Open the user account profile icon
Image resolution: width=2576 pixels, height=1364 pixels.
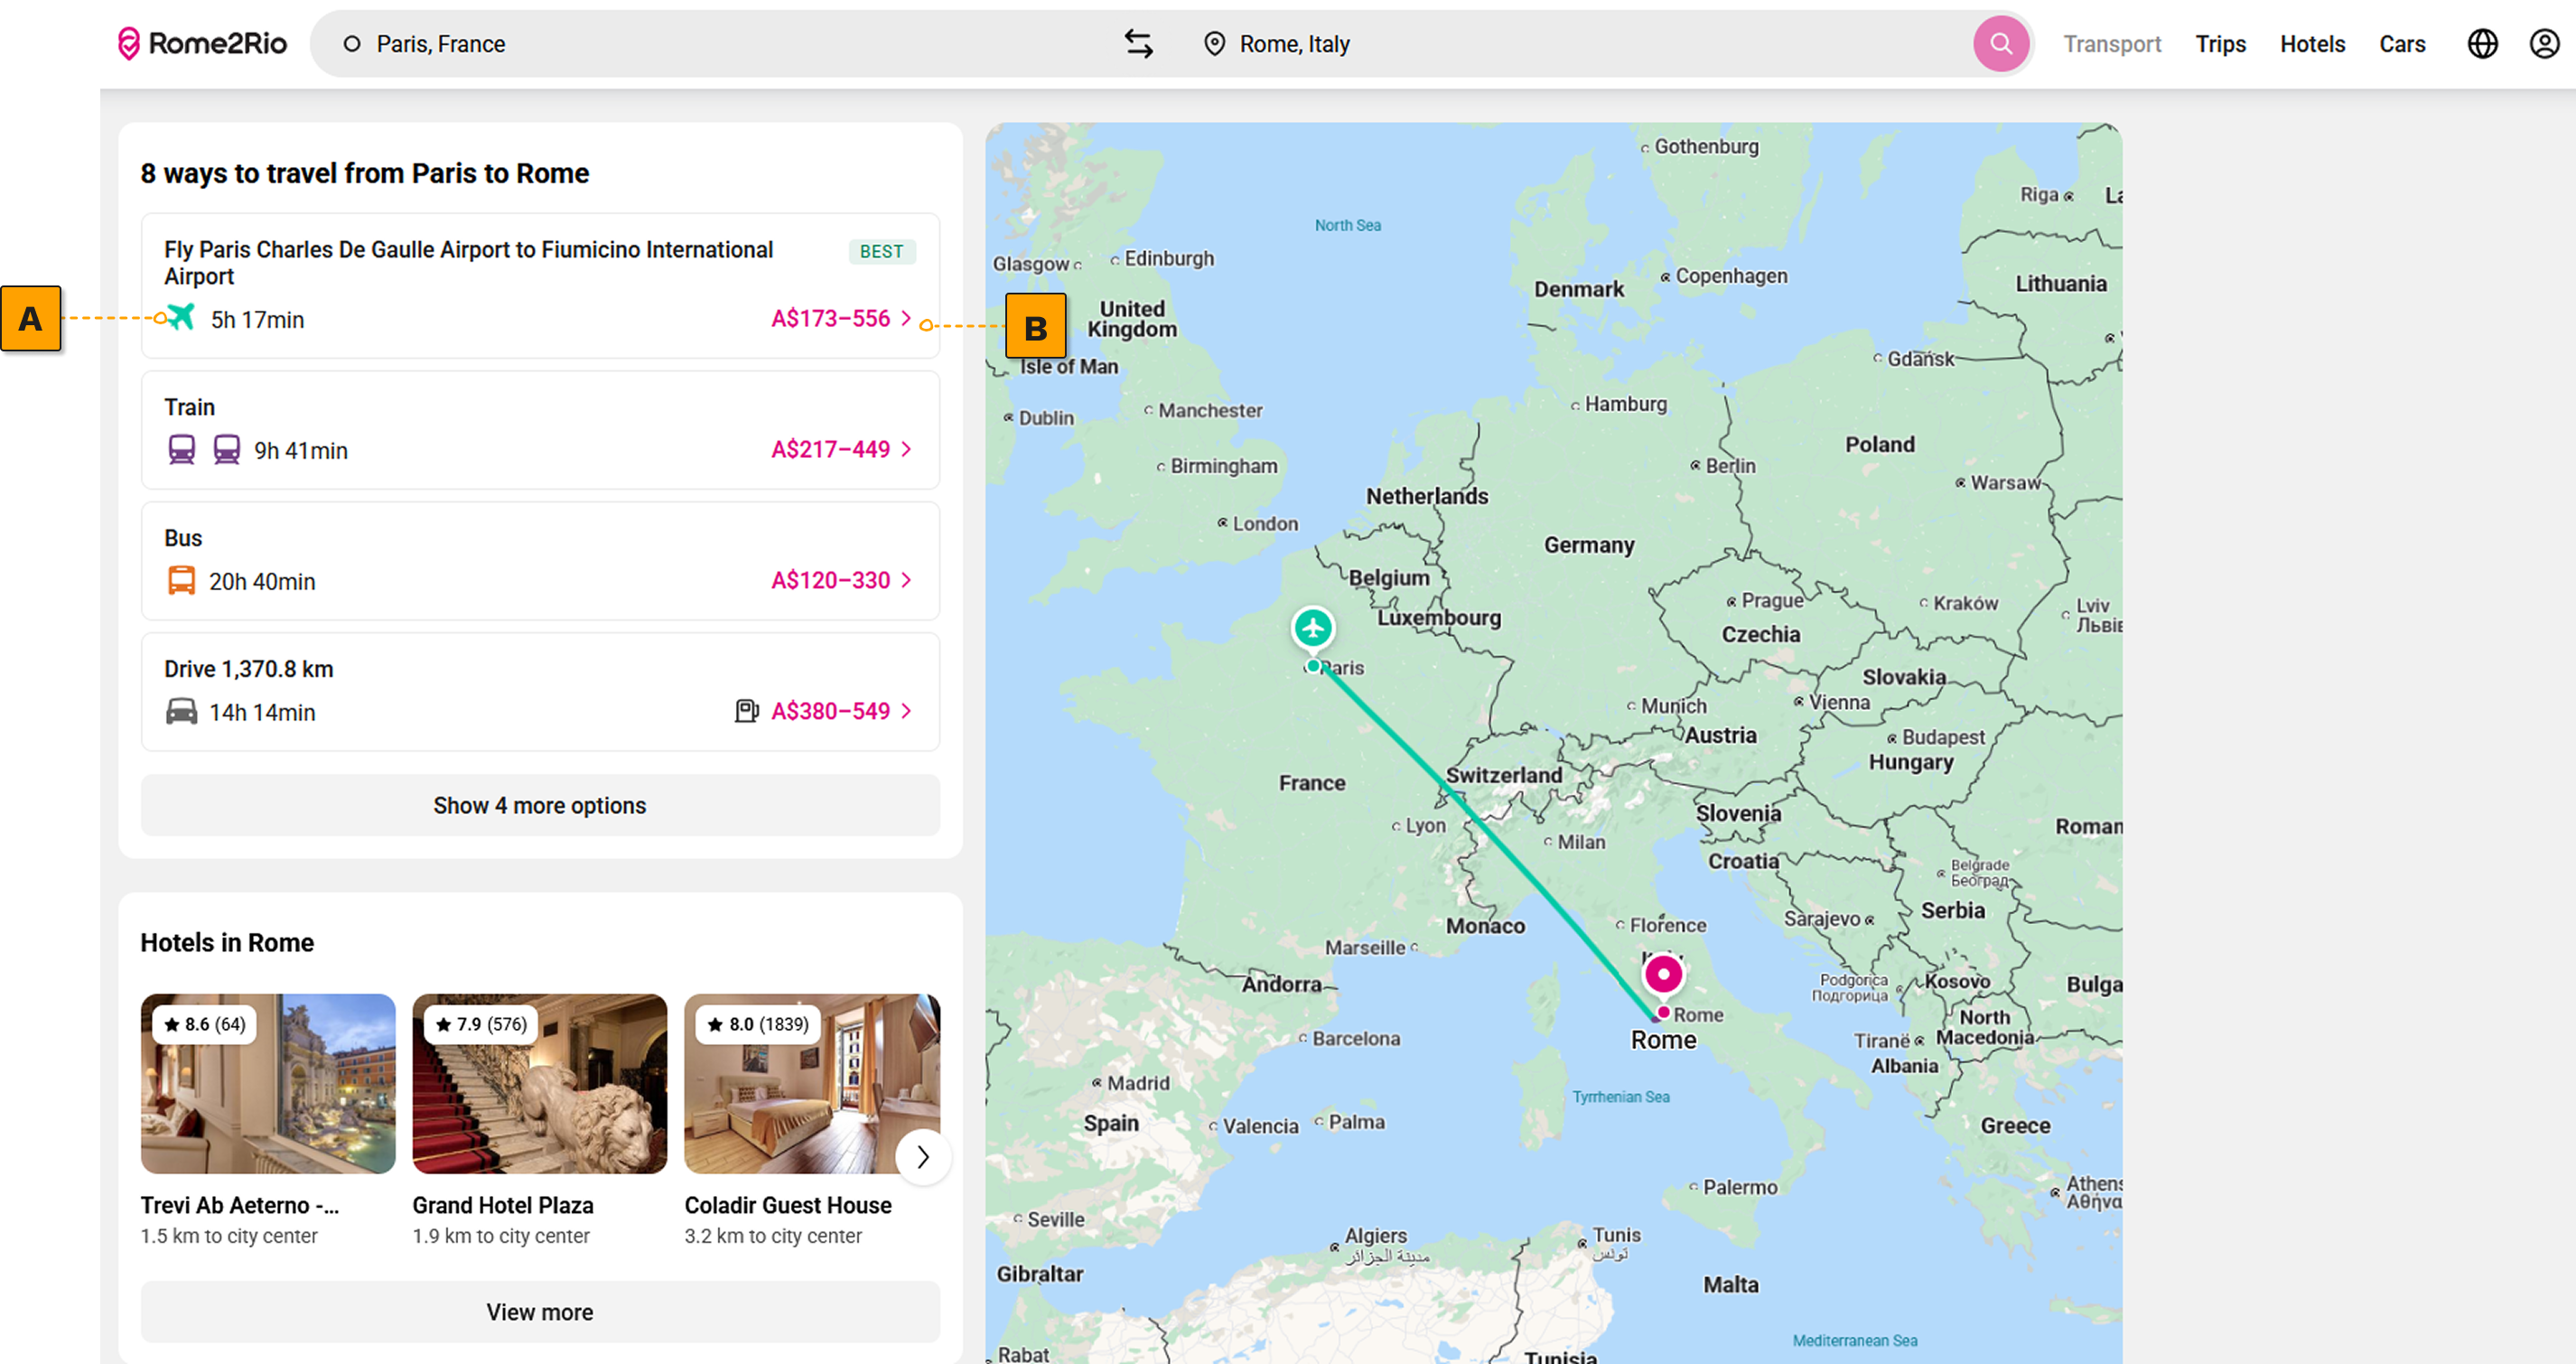(x=2544, y=44)
